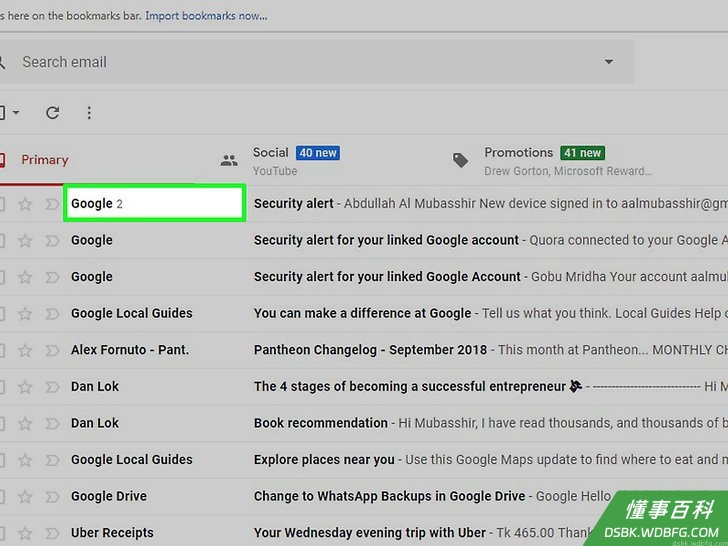Image resolution: width=728 pixels, height=546 pixels.
Task: Mark Gobu Mridha alert email as important
Action: point(52,277)
